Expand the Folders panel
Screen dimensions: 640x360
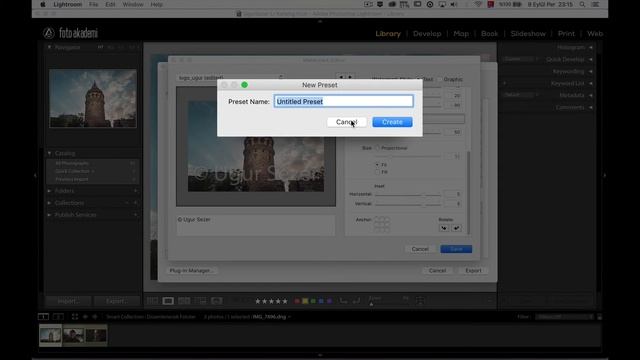tap(49, 191)
